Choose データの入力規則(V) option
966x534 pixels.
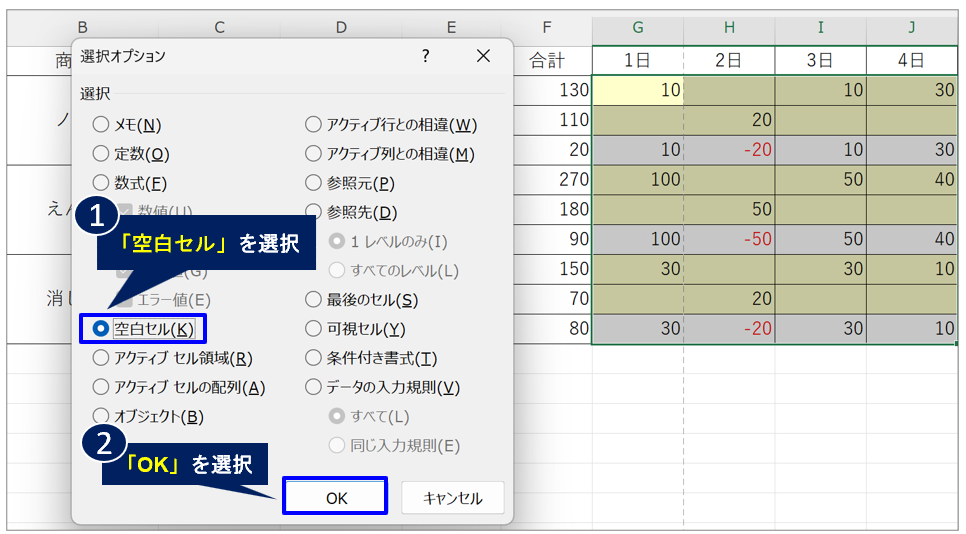pyautogui.click(x=314, y=387)
